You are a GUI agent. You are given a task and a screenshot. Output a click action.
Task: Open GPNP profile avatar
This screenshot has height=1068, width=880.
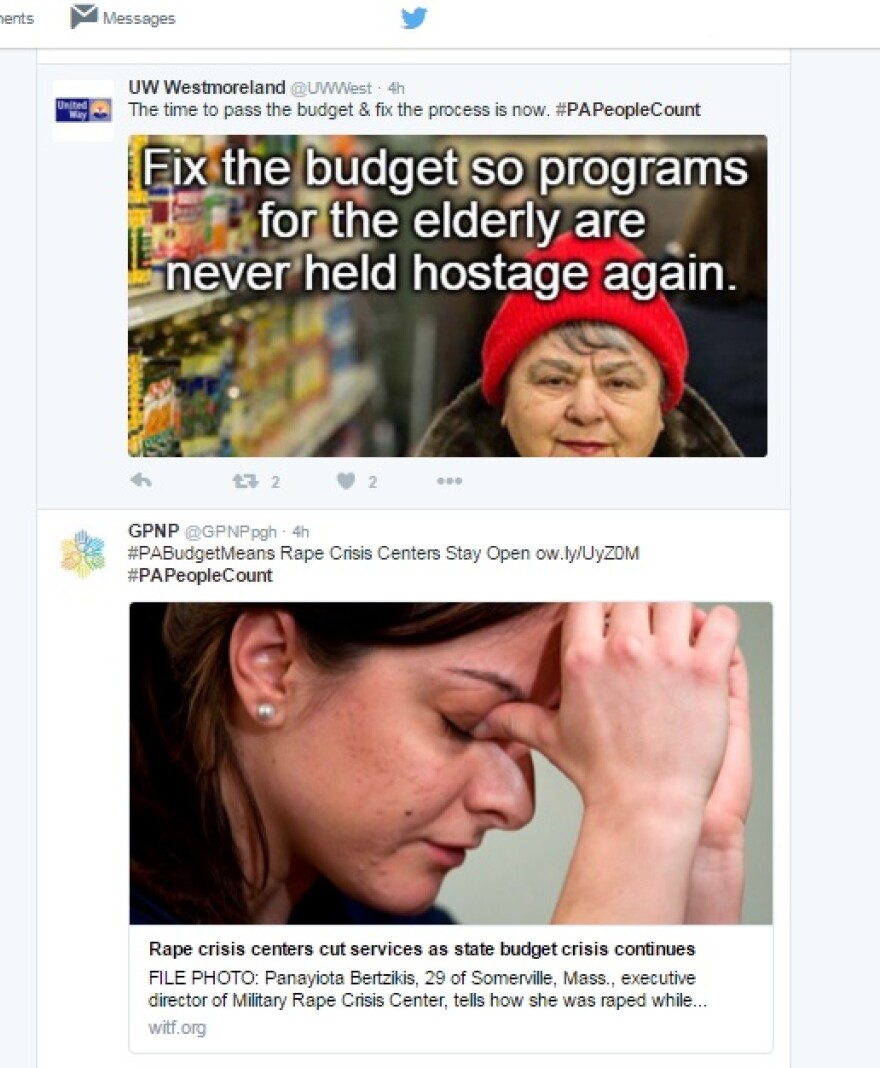[x=83, y=553]
